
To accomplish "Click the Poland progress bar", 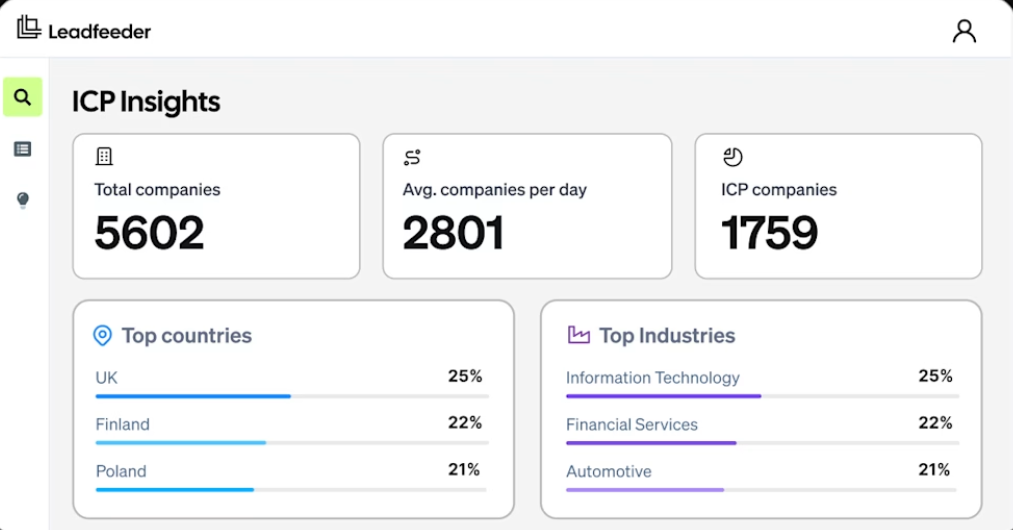I will (x=292, y=490).
